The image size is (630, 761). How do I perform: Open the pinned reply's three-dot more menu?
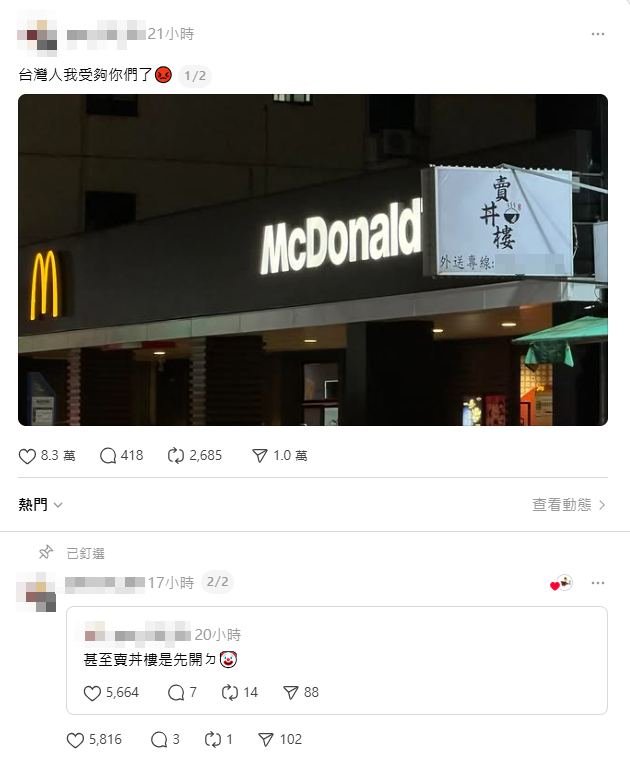point(598,583)
